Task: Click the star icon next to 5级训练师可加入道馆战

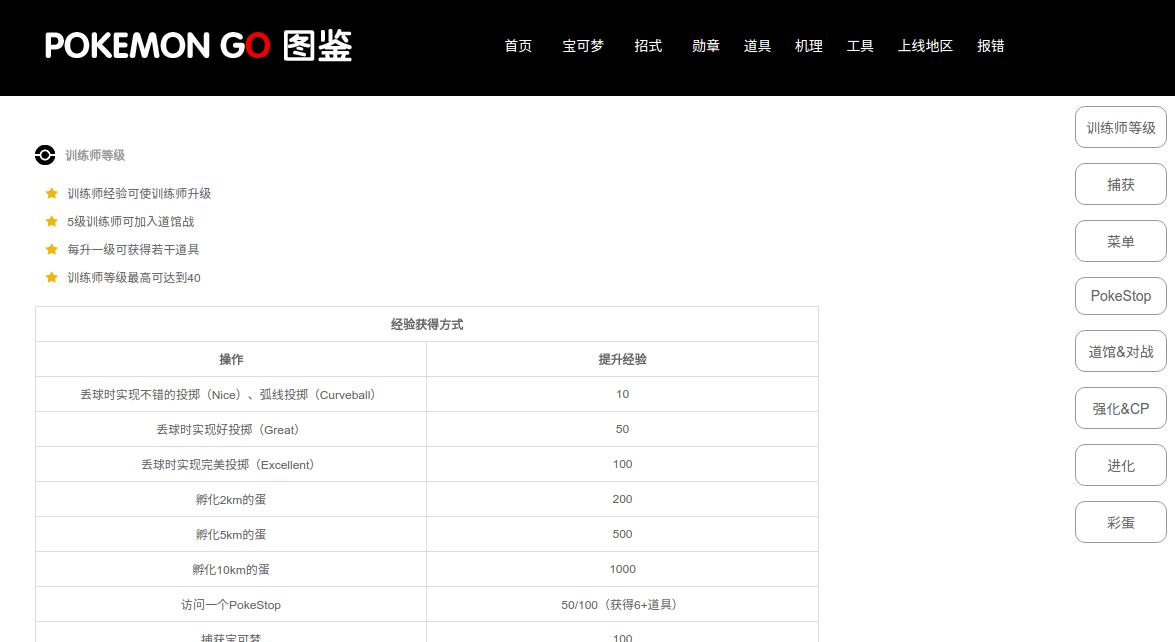Action: (52, 221)
